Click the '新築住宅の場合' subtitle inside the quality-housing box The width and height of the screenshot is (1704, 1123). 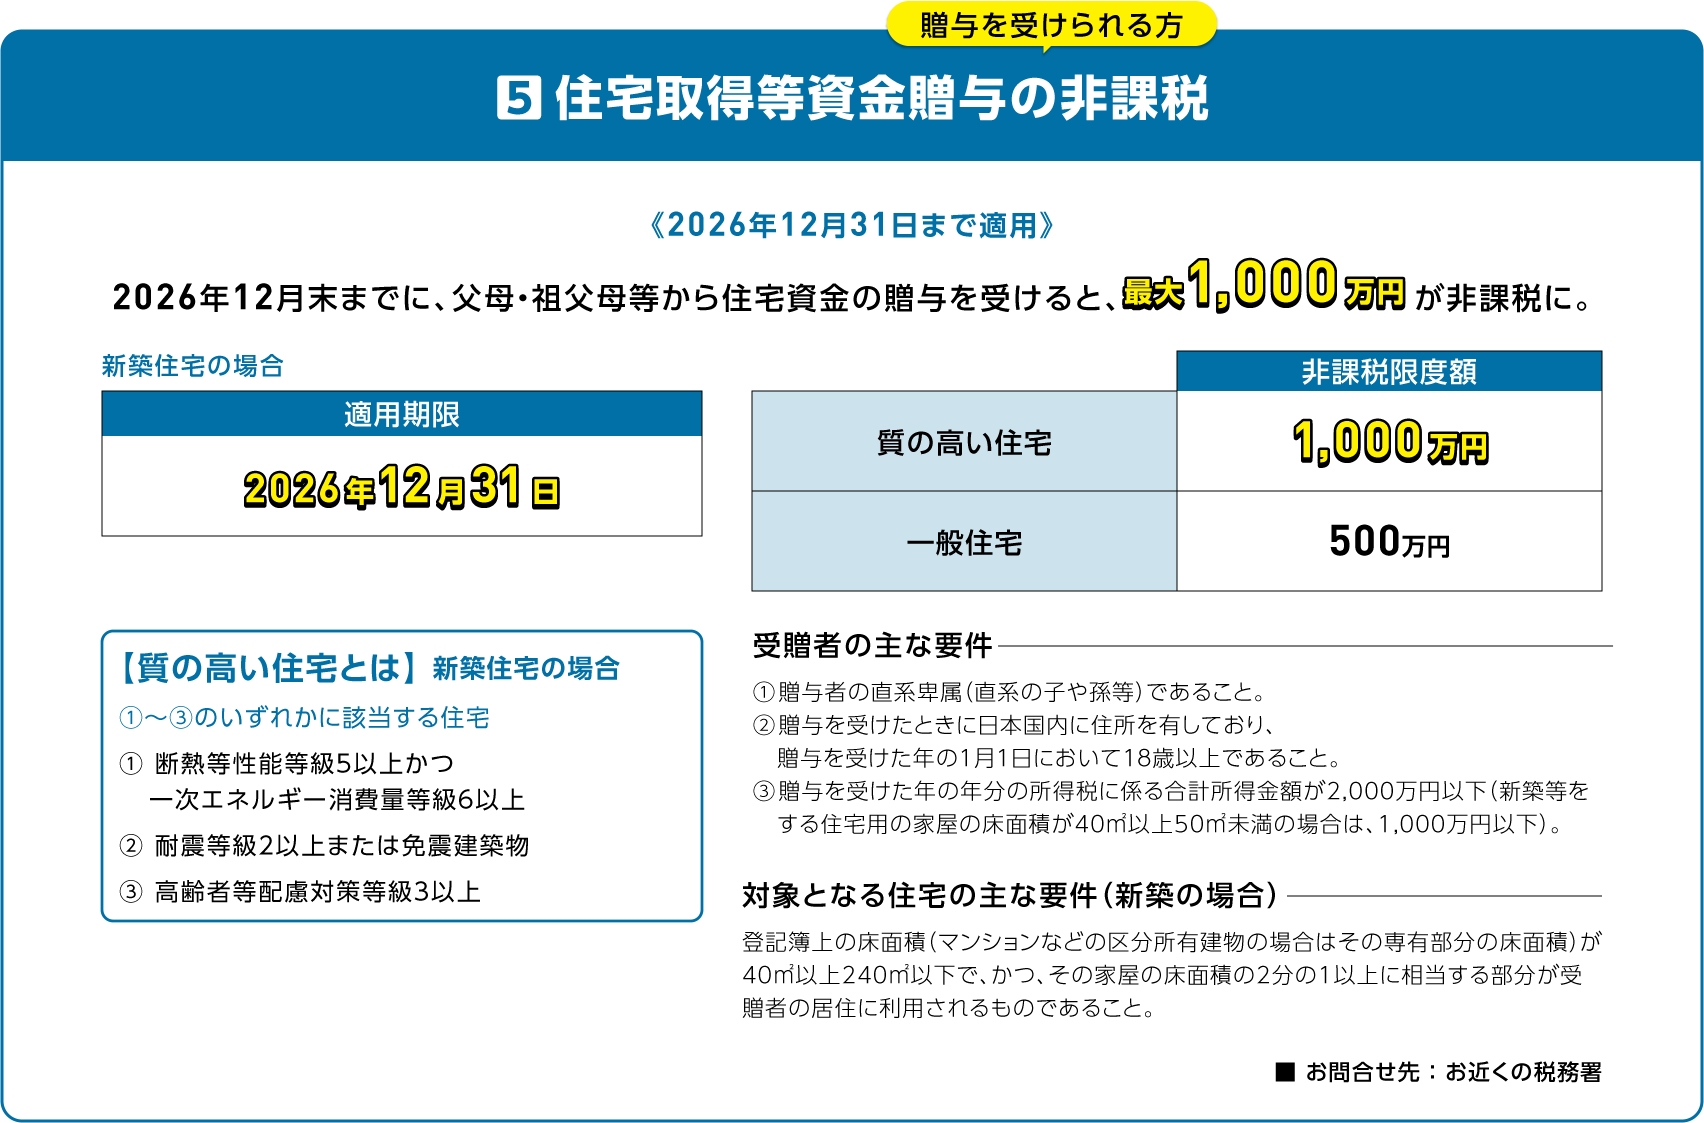(526, 668)
